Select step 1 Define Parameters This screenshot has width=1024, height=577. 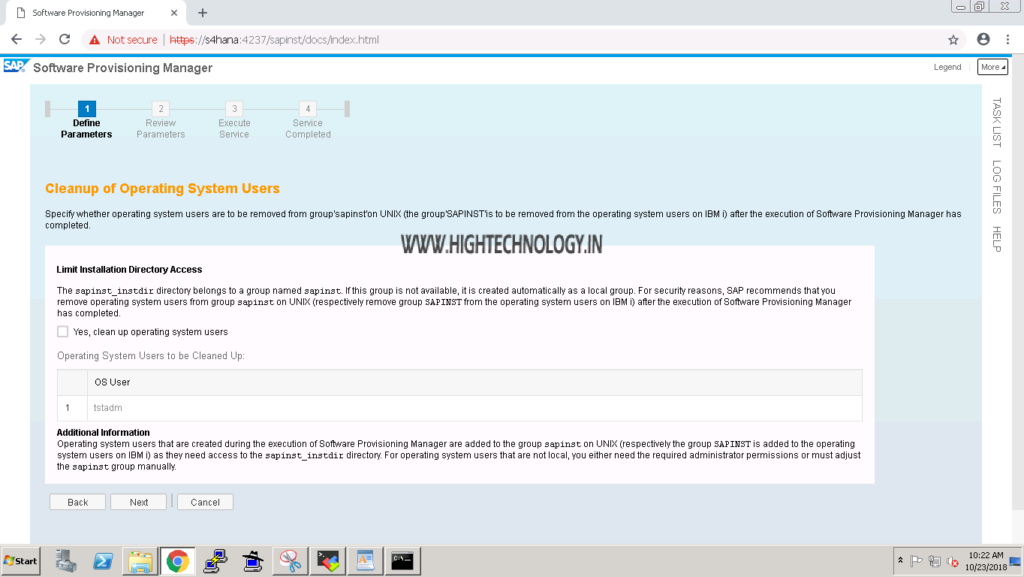click(87, 121)
